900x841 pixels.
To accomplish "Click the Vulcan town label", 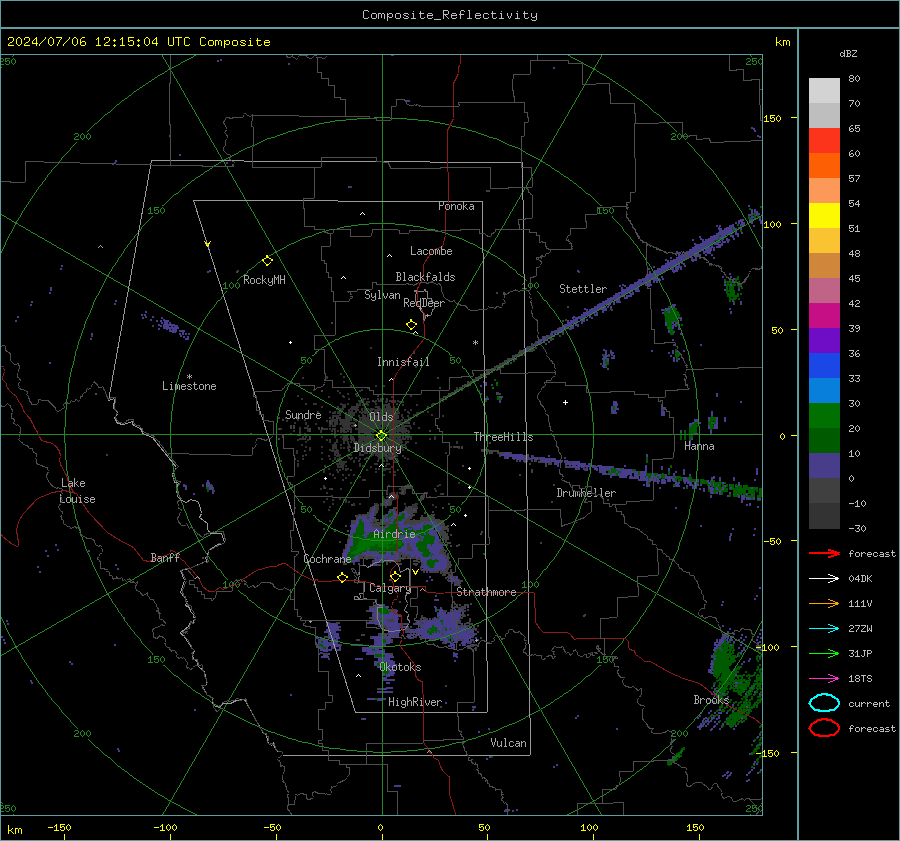I will [508, 743].
